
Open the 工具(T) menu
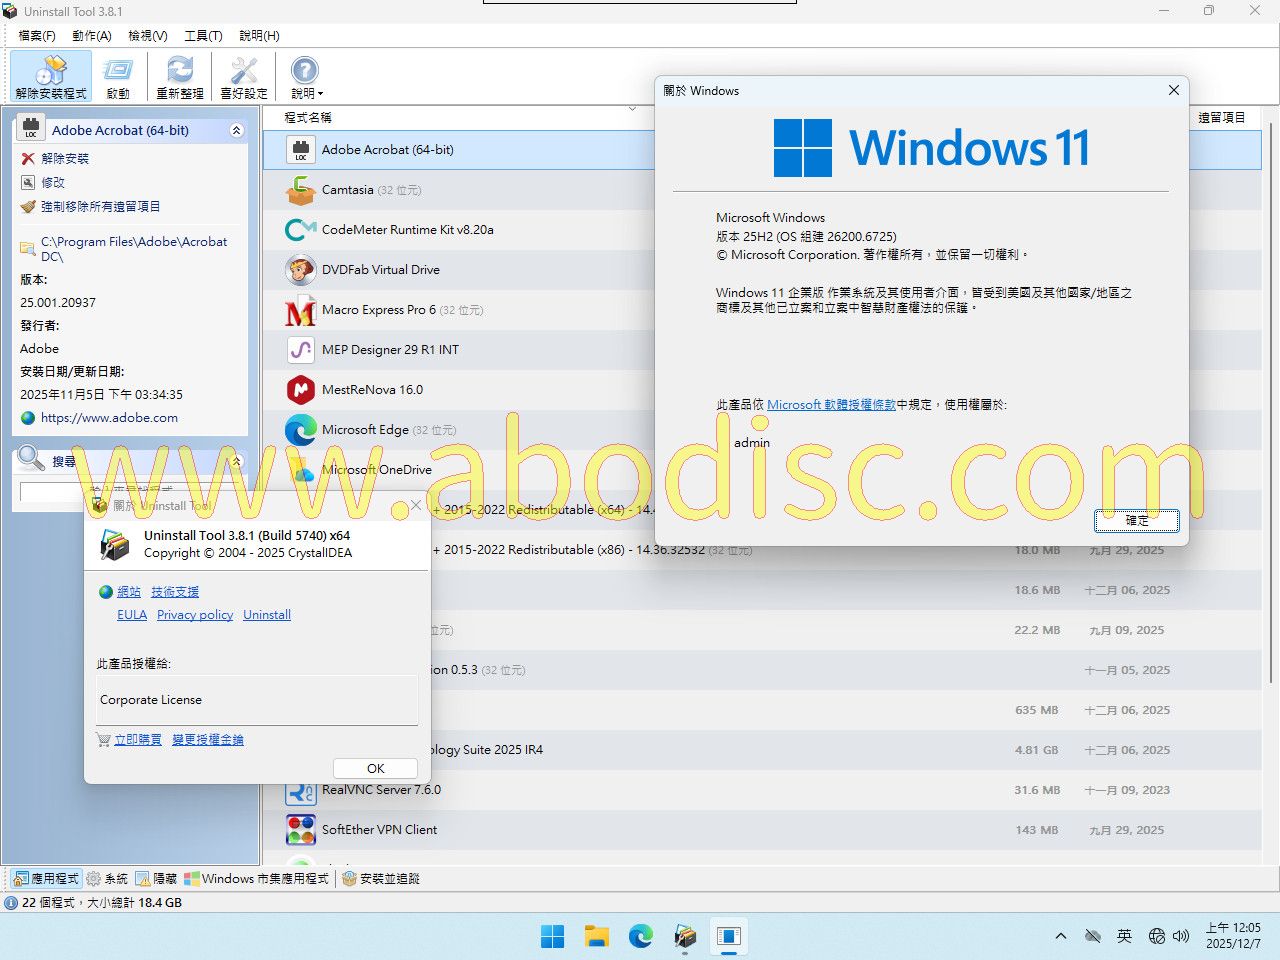[x=203, y=36]
